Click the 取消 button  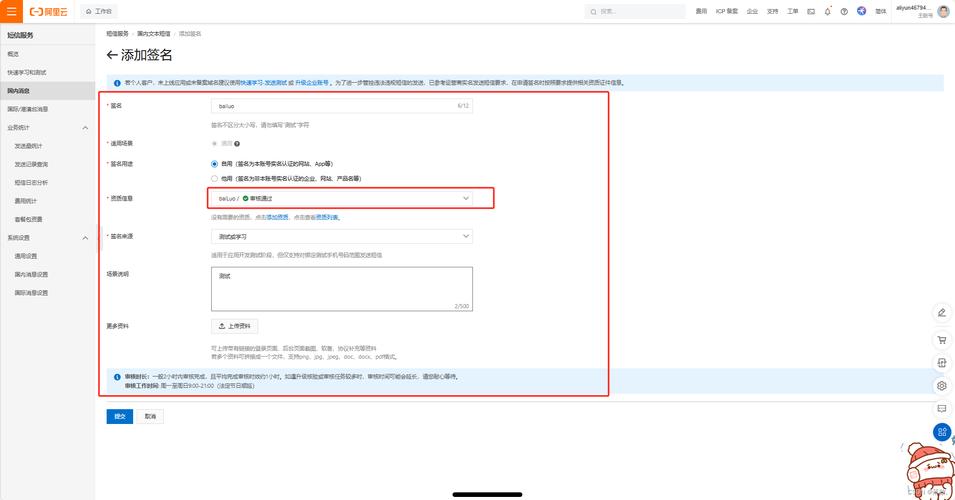pos(150,416)
